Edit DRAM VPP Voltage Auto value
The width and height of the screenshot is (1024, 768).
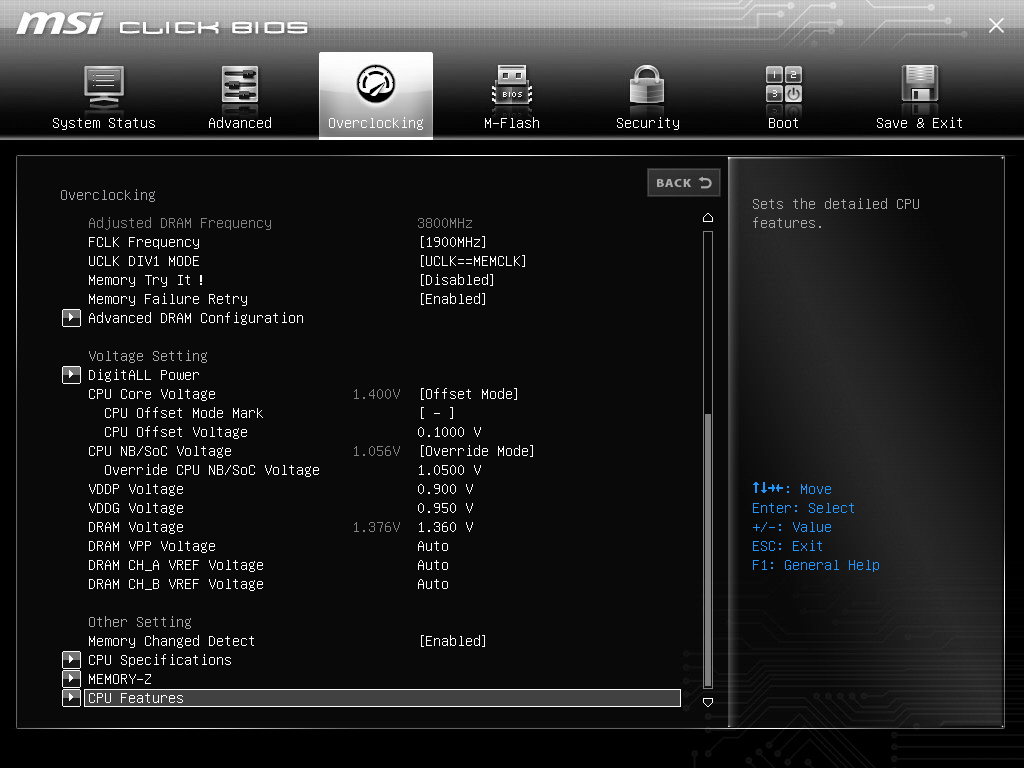point(433,546)
